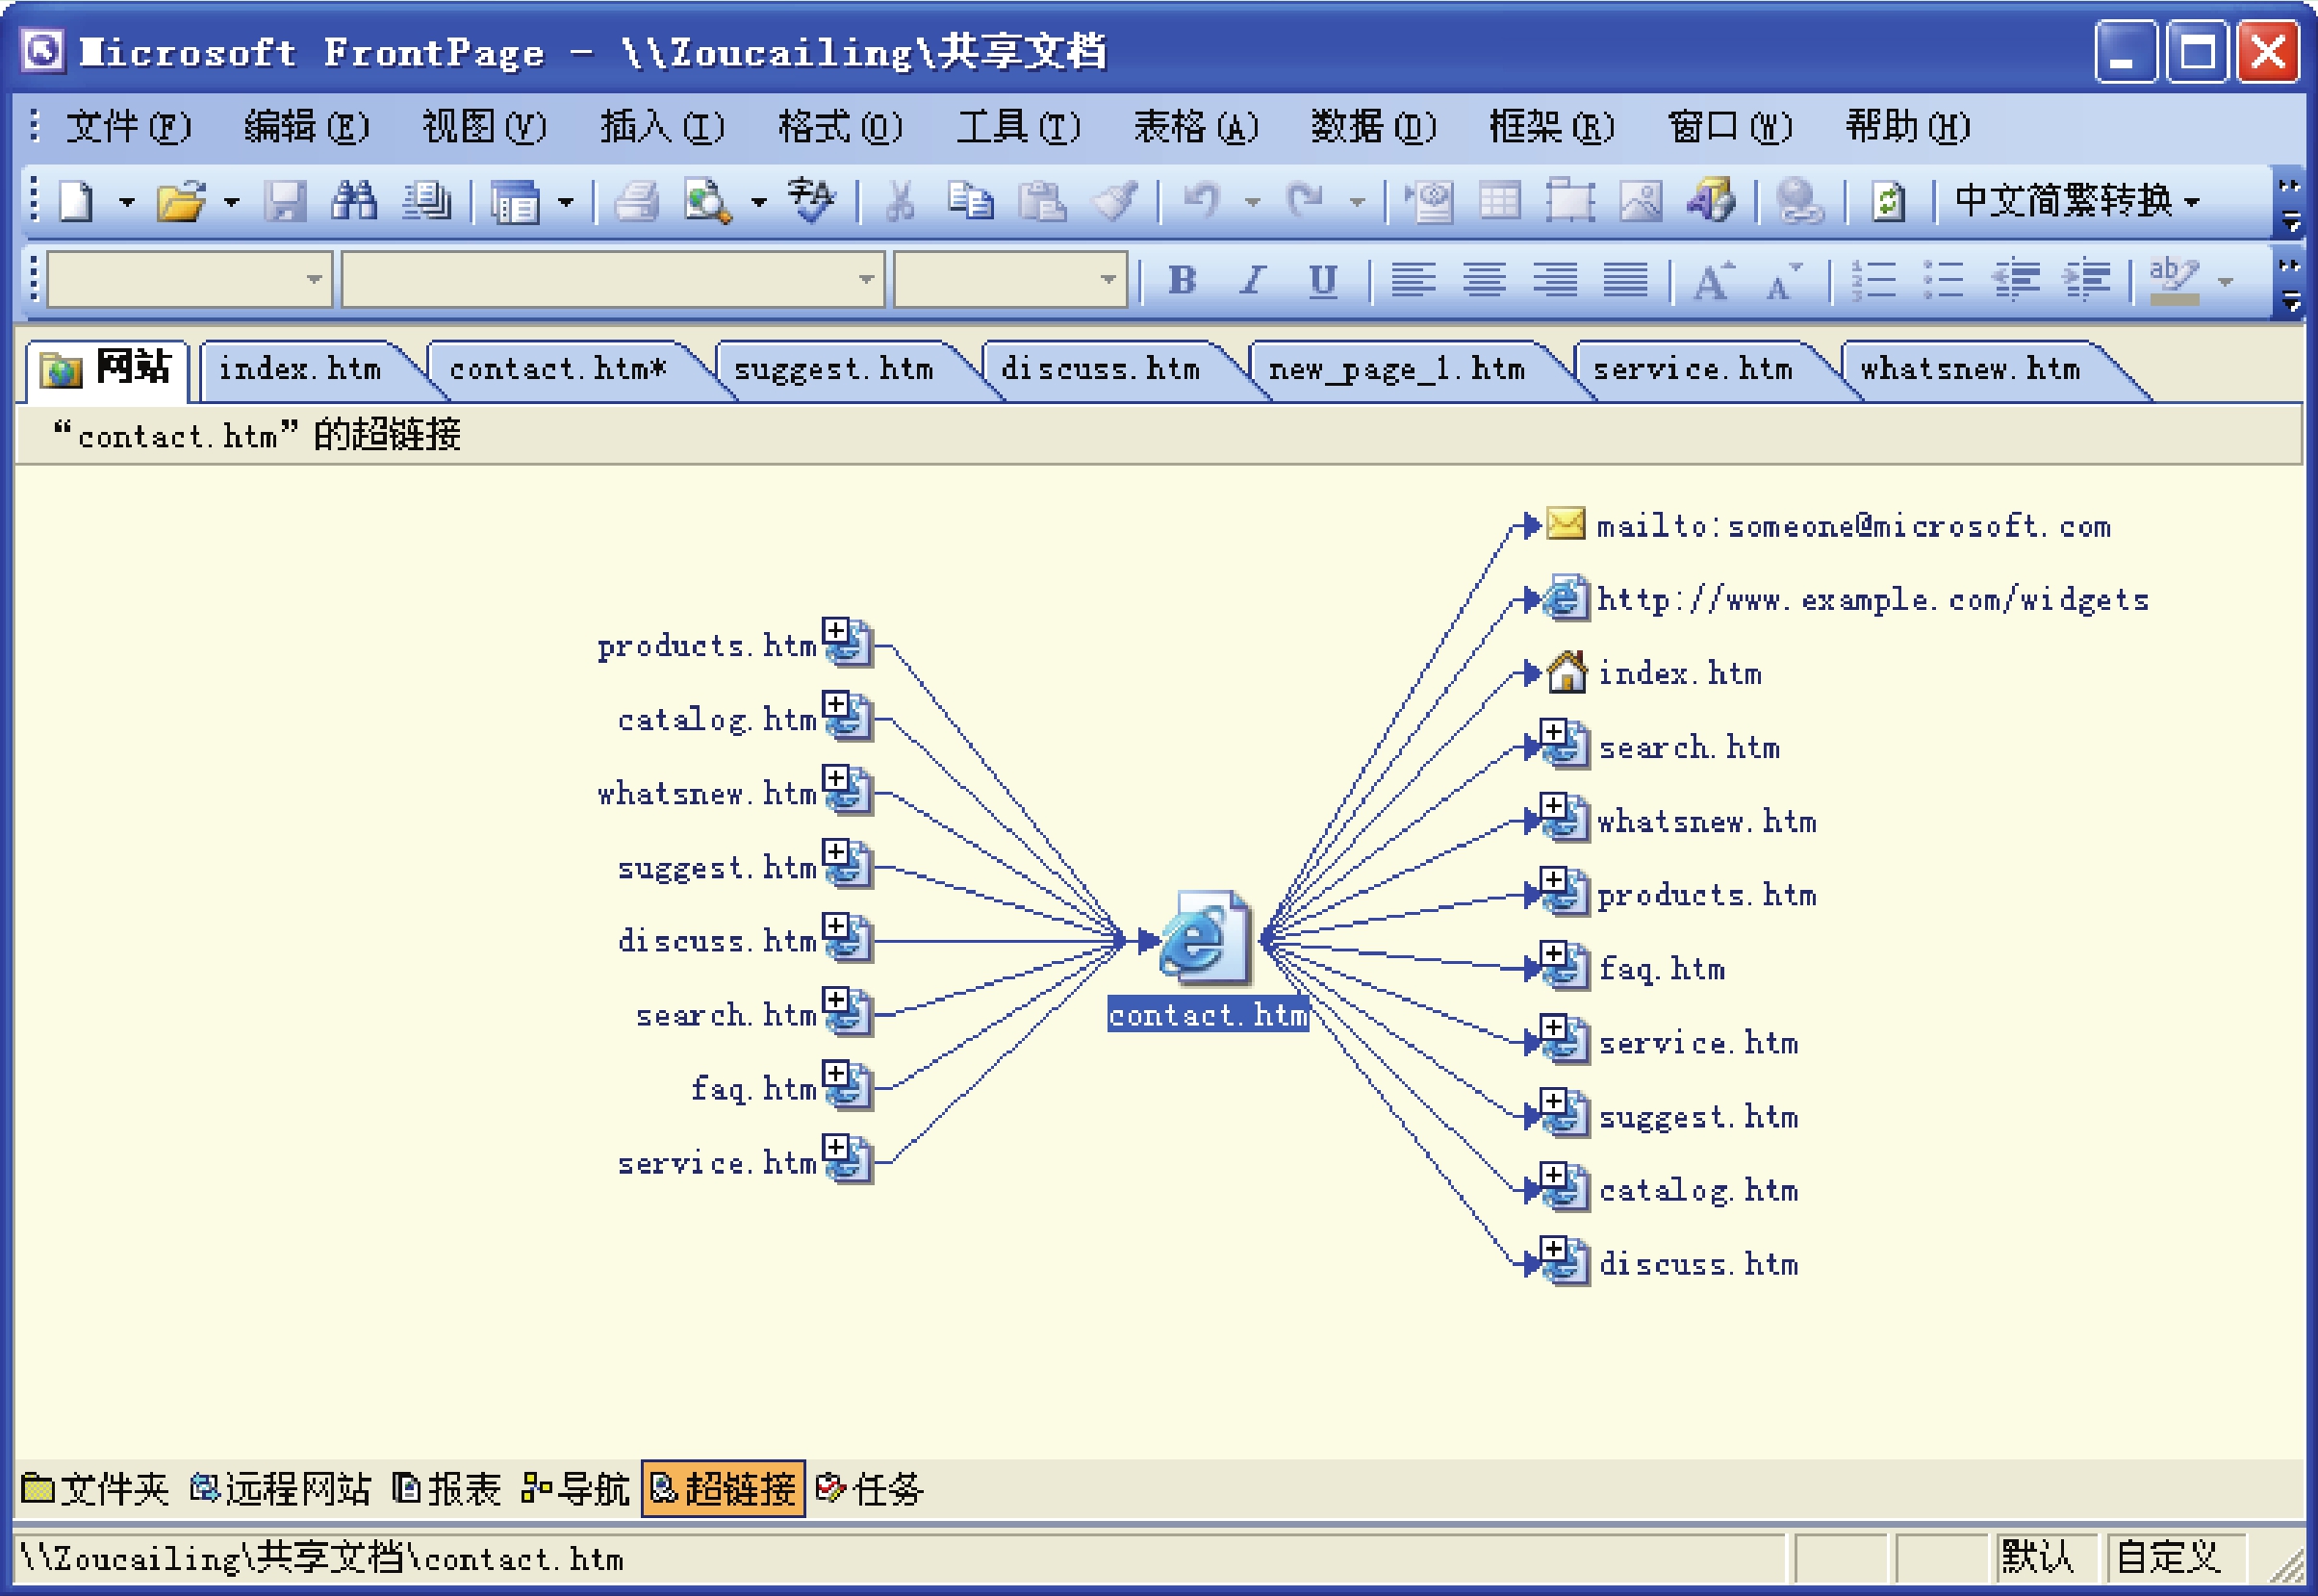2318x1596 pixels.
Task: Click the Print icon
Action: coord(637,202)
